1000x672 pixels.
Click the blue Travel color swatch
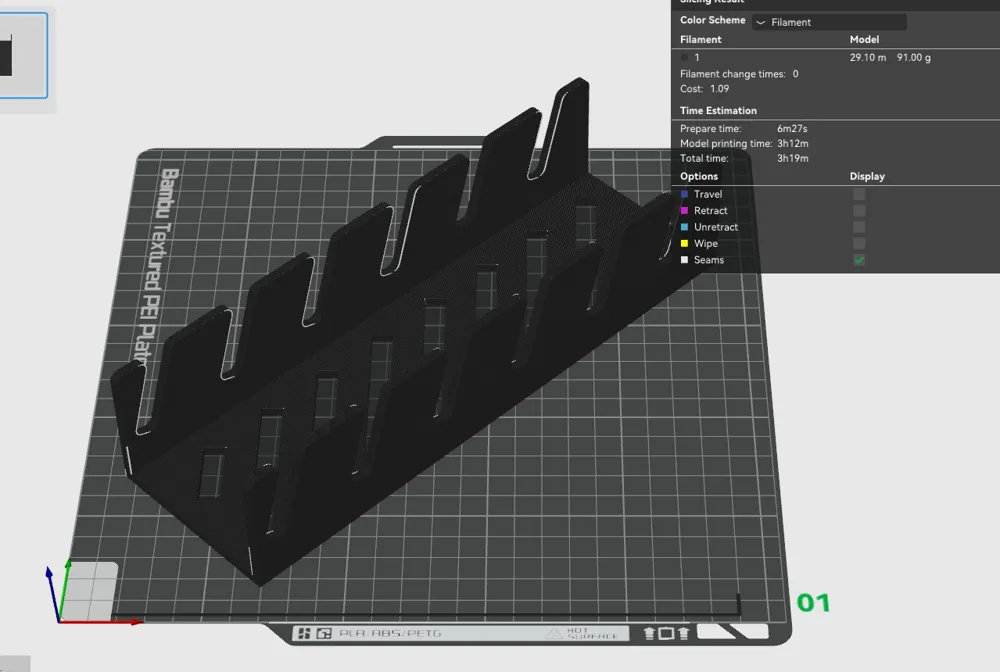[684, 194]
